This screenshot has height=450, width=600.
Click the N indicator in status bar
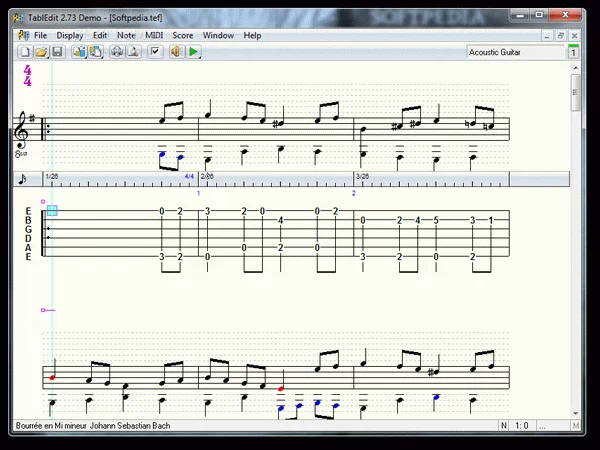click(x=504, y=426)
